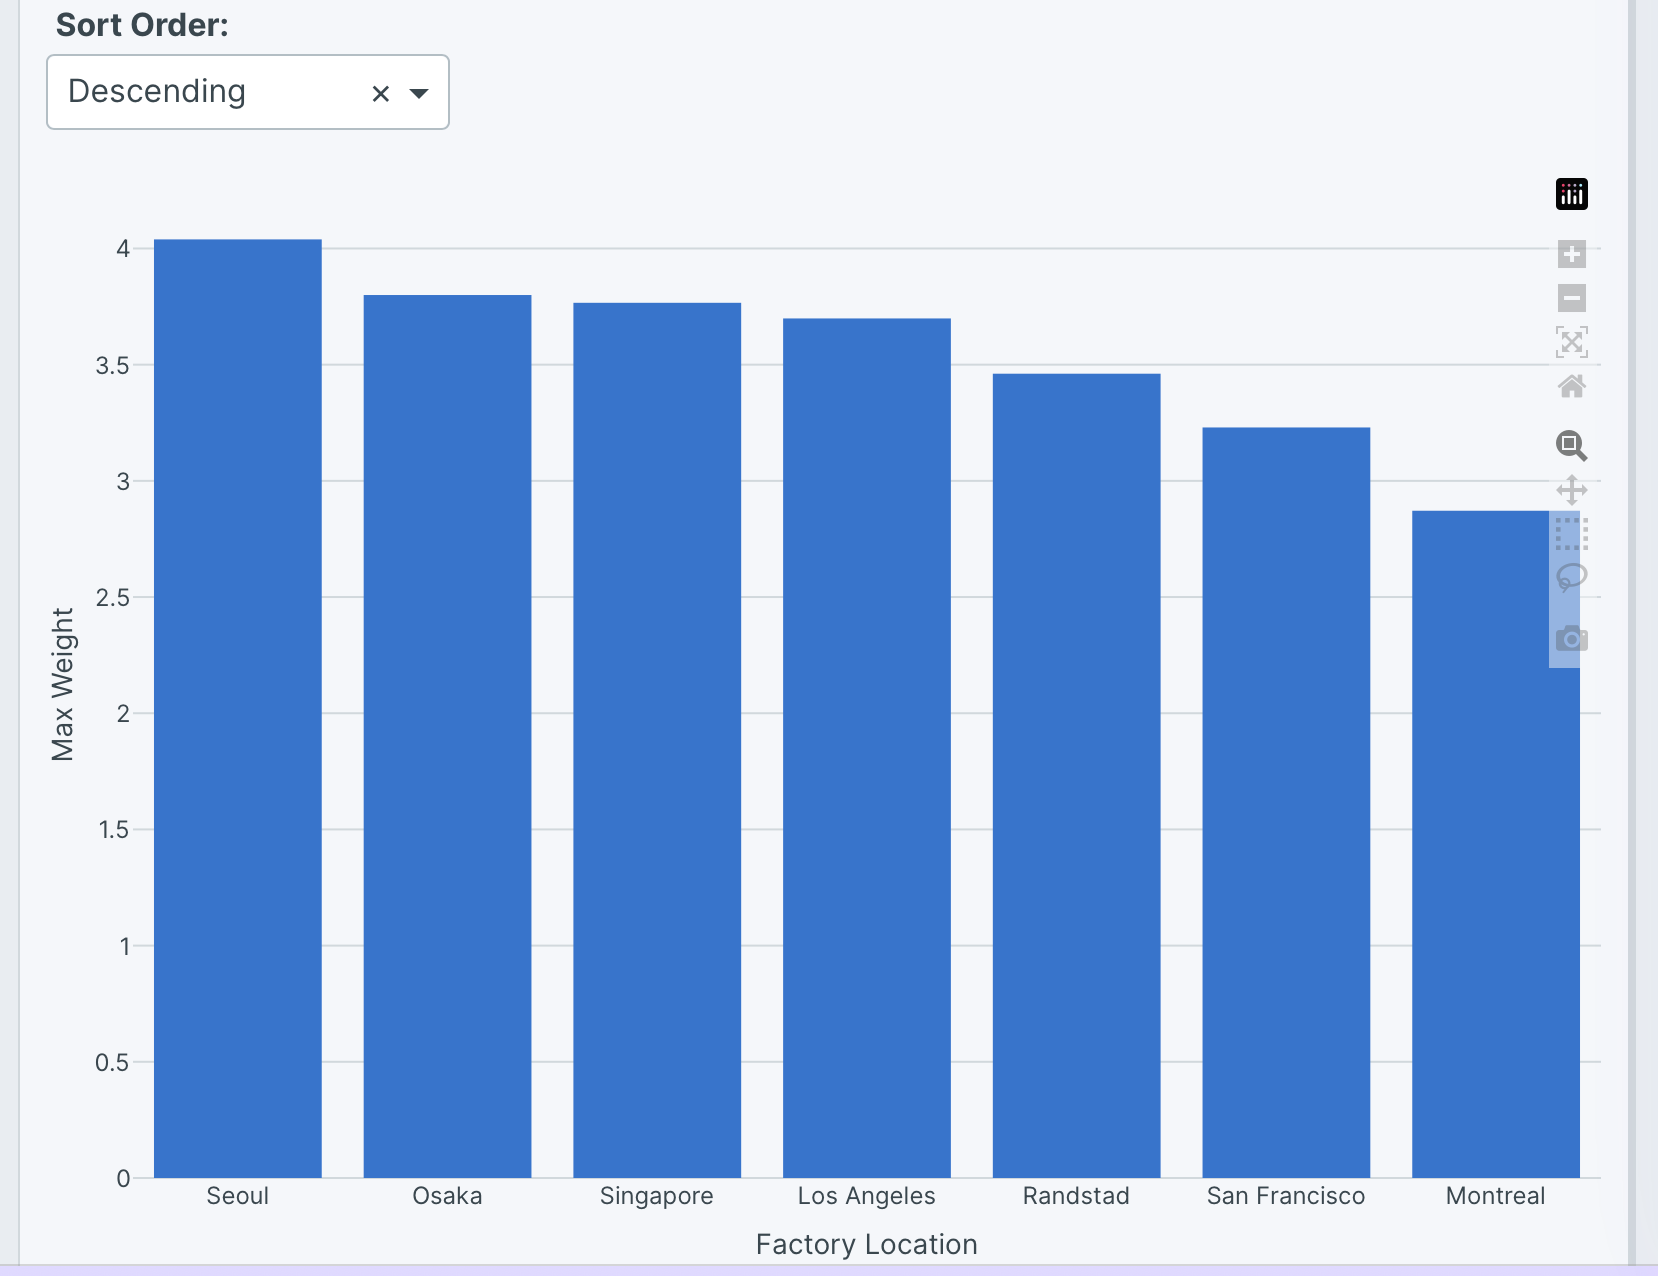Viewport: 1658px width, 1276px height.
Task: Select the box select icon
Action: [x=1571, y=534]
